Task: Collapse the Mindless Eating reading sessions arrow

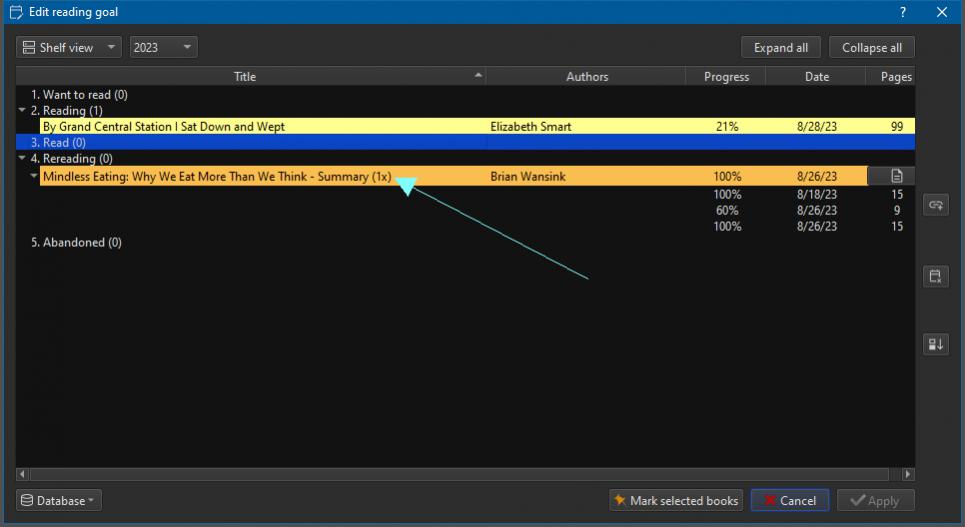Action: (x=34, y=176)
